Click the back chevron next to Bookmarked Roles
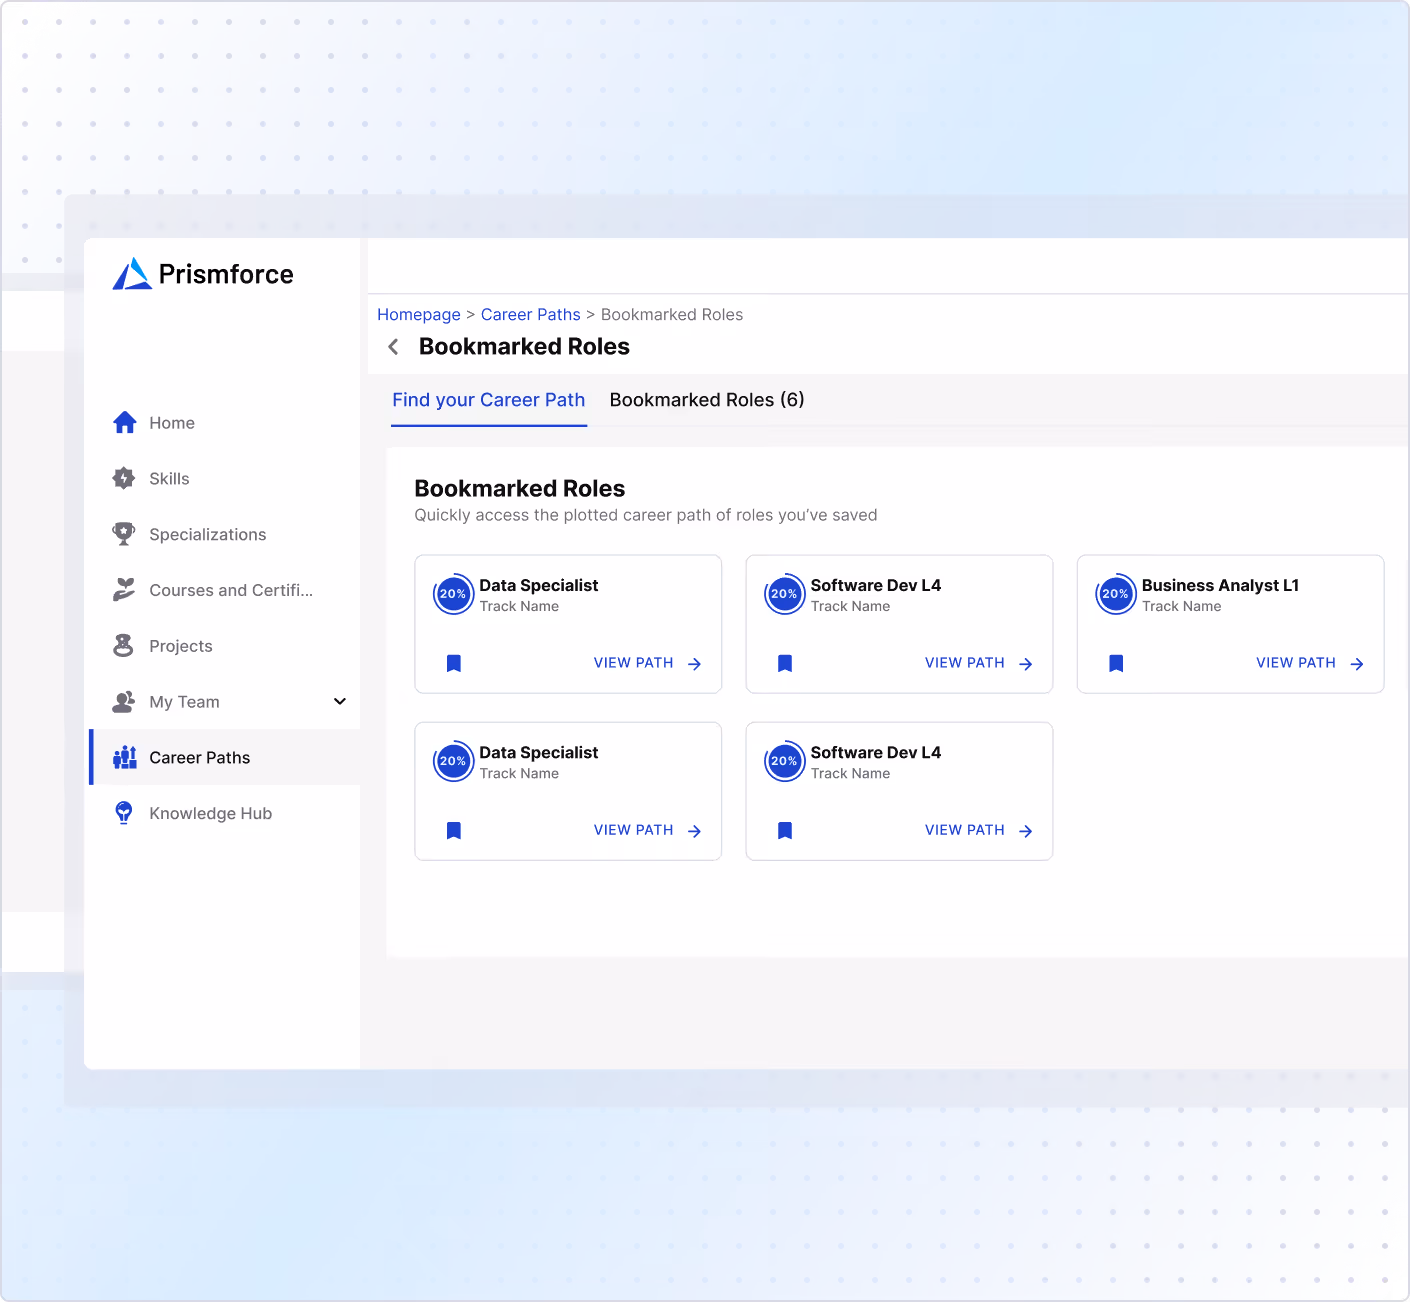 click(x=393, y=346)
